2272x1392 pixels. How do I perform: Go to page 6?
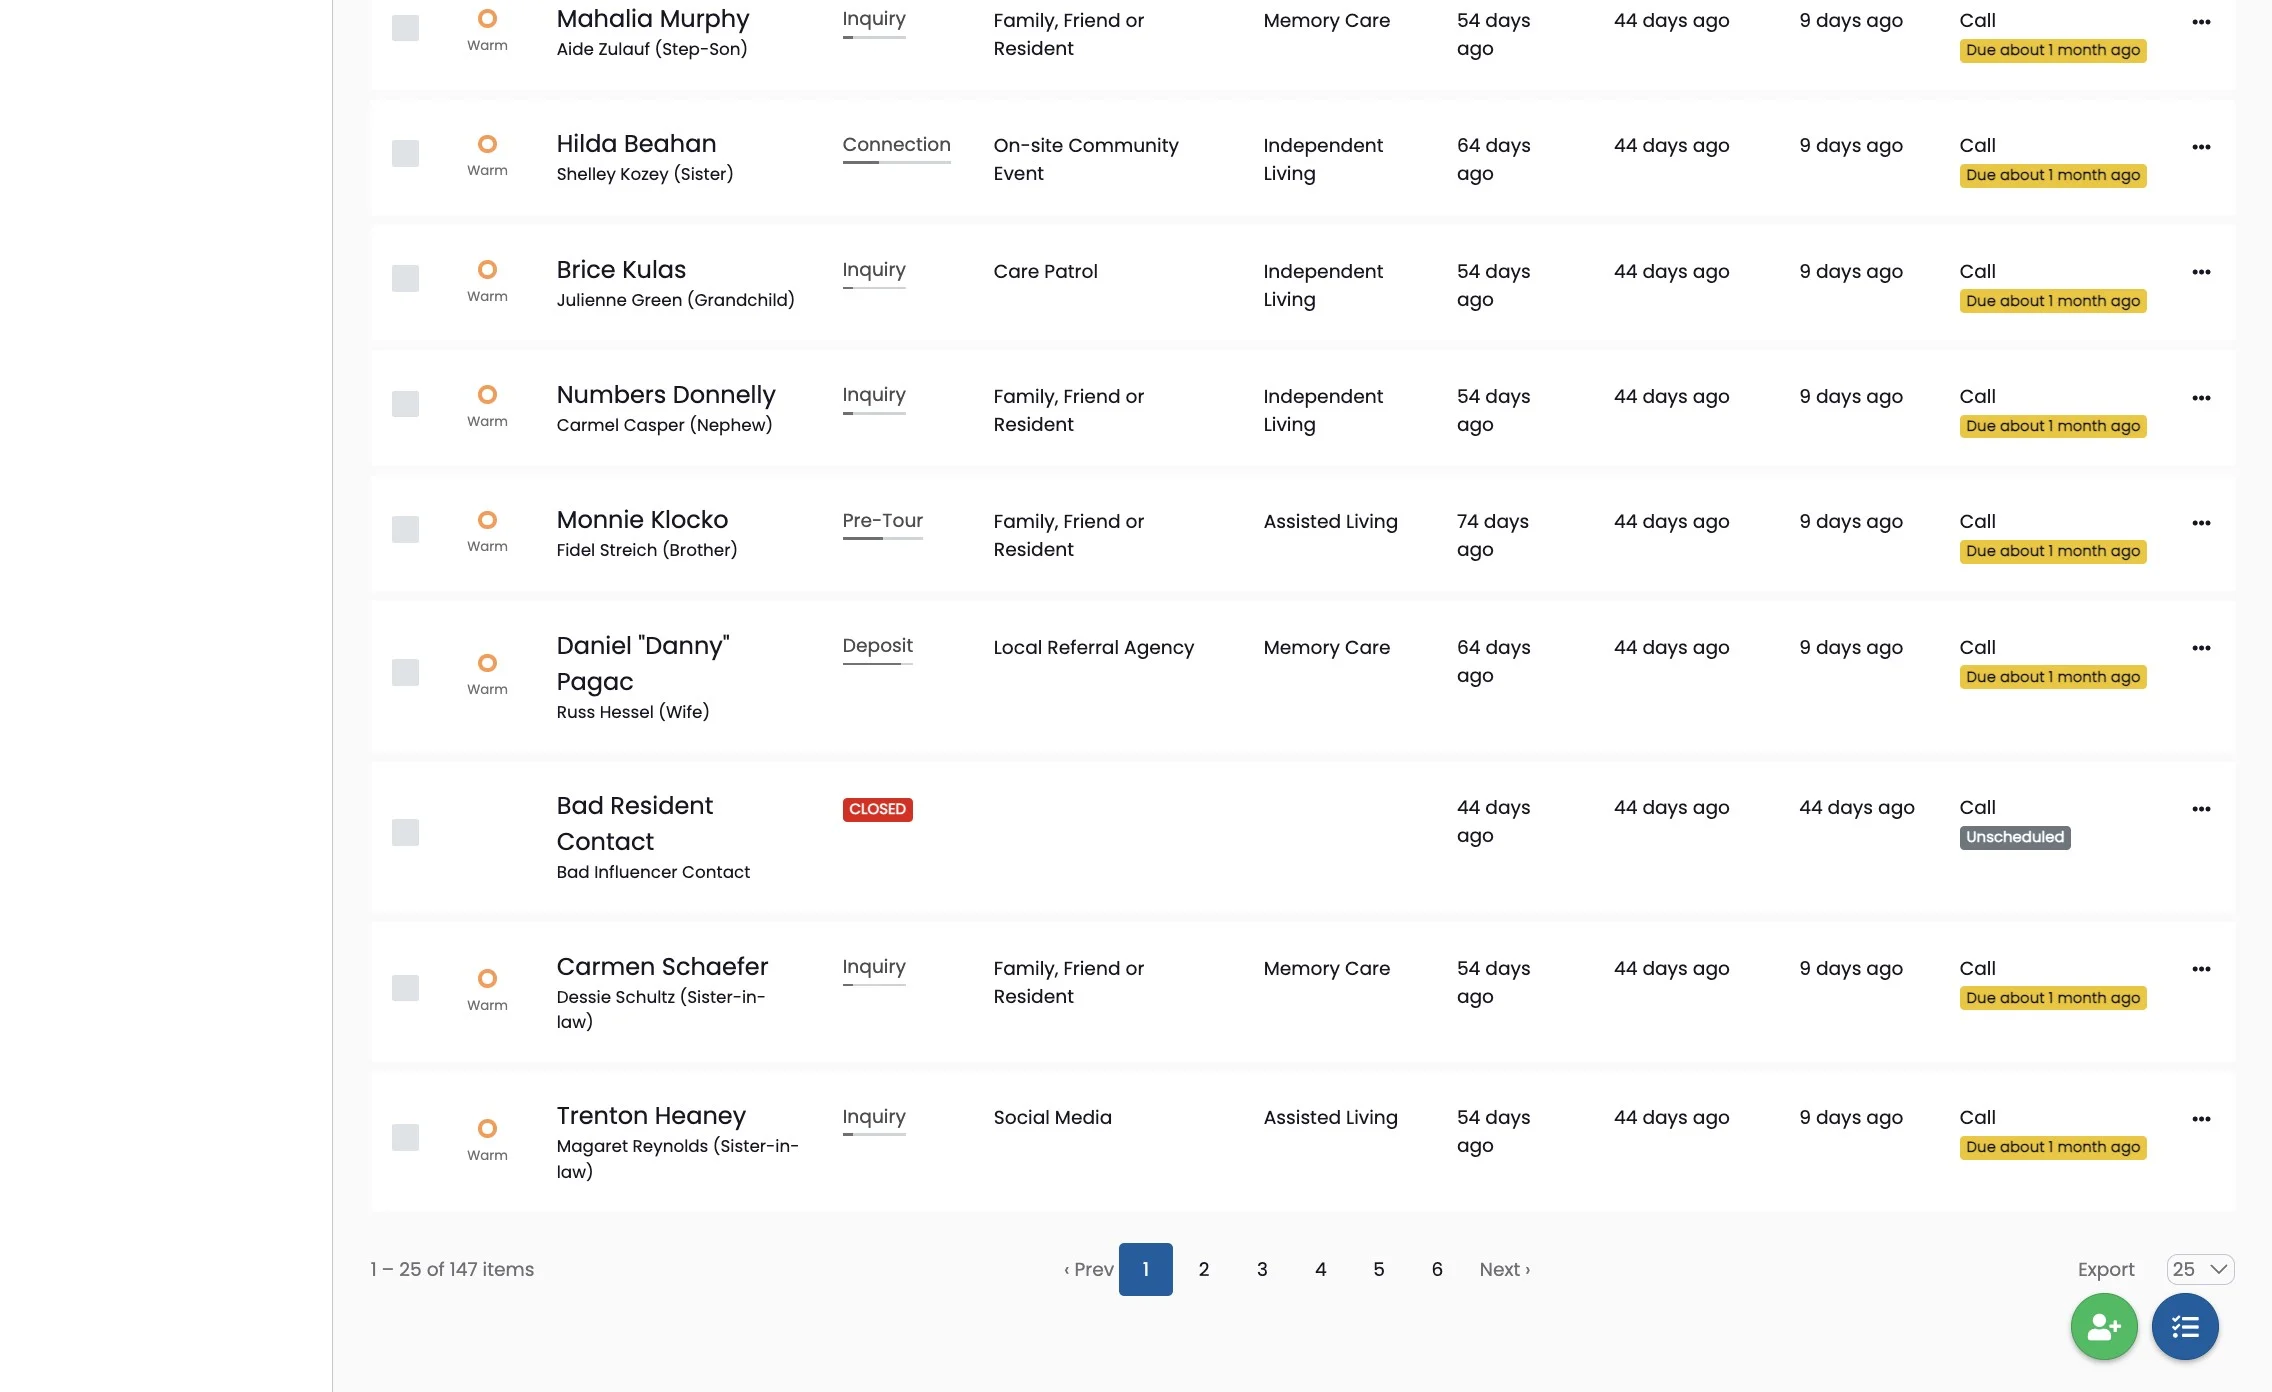point(1437,1269)
